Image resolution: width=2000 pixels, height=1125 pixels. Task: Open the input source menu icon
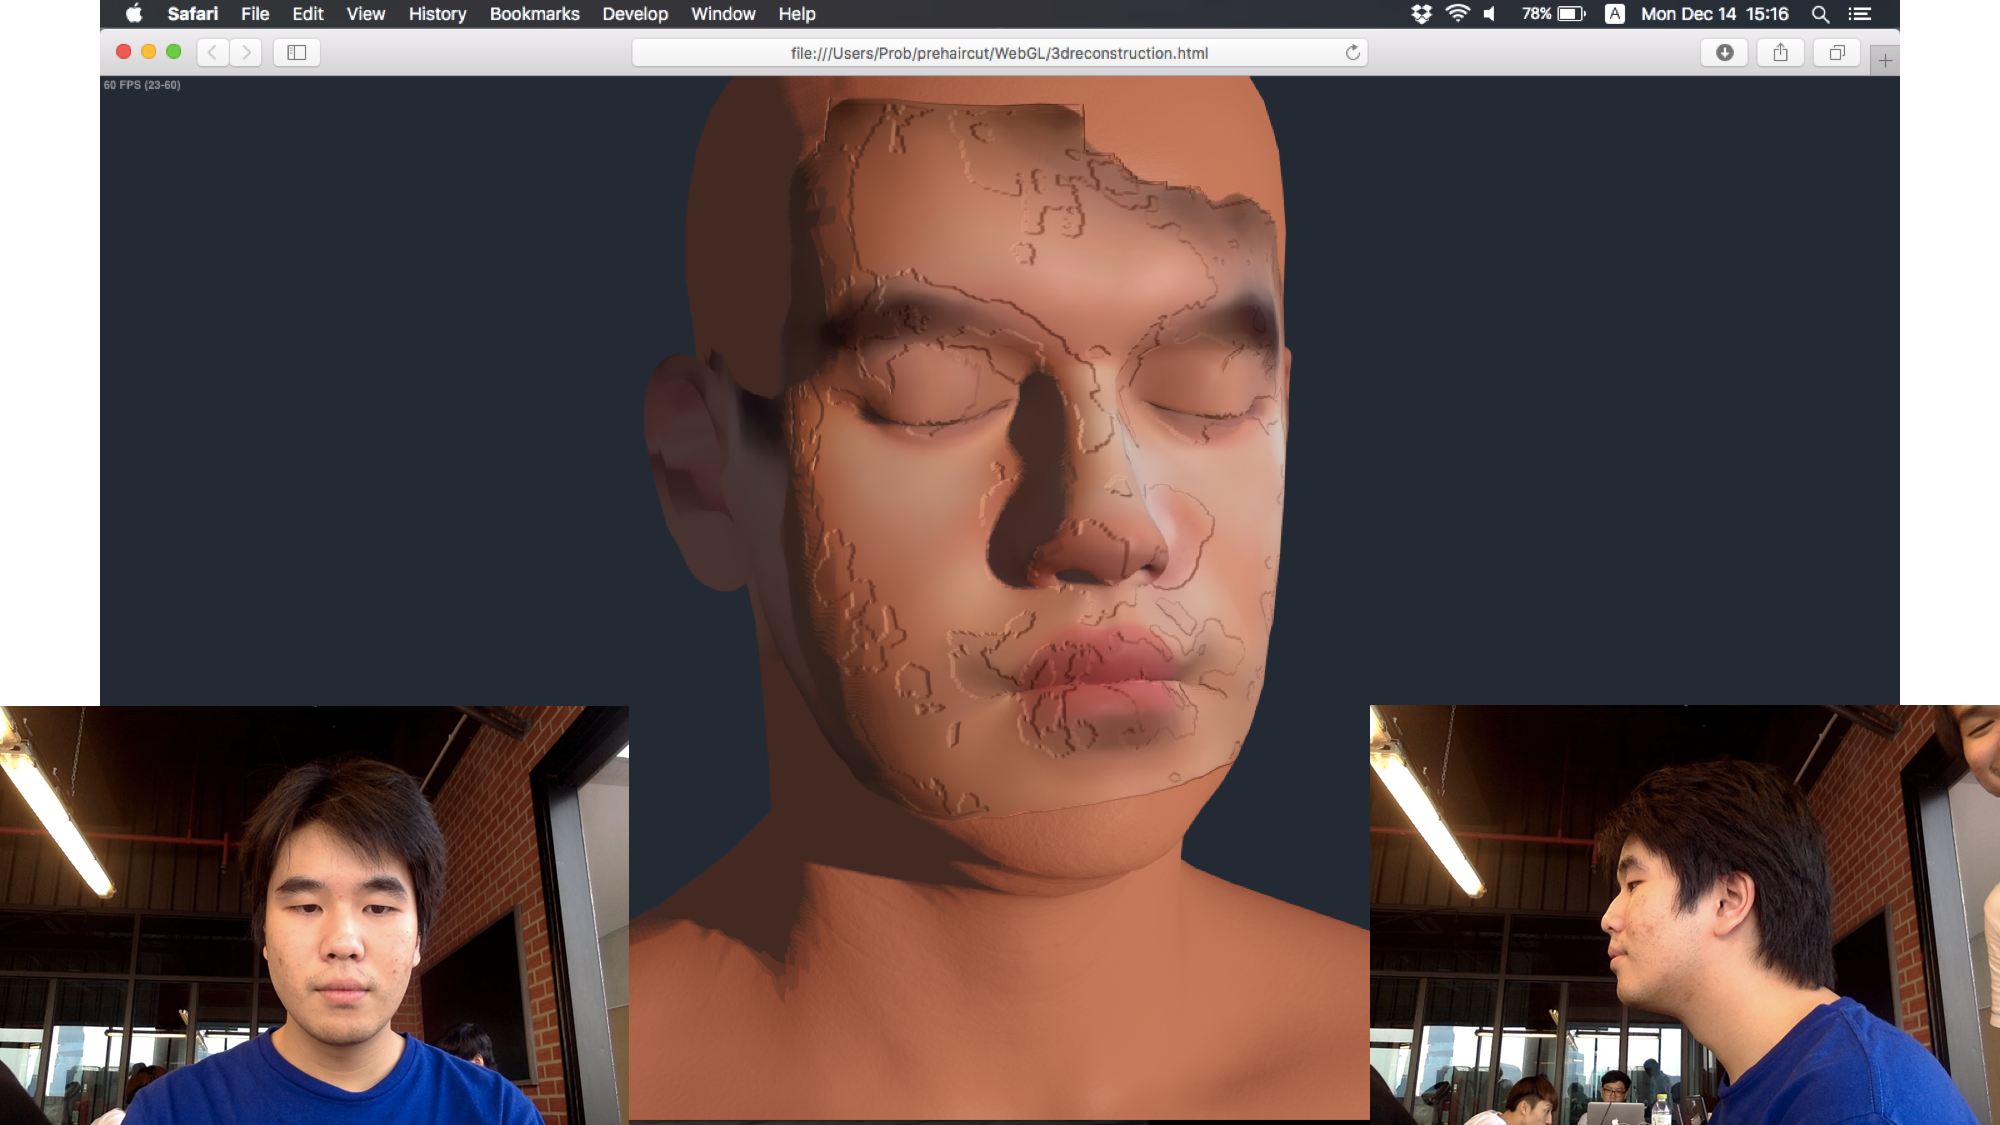pos(1614,14)
